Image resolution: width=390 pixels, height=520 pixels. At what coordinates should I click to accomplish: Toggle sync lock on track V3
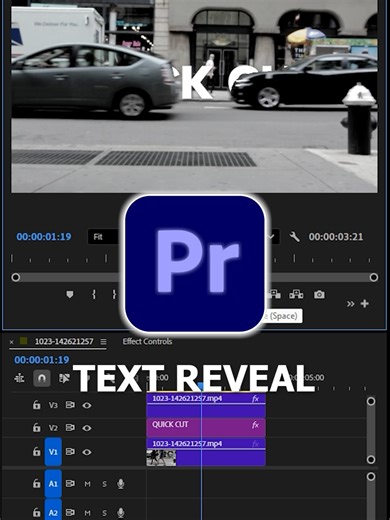70,405
